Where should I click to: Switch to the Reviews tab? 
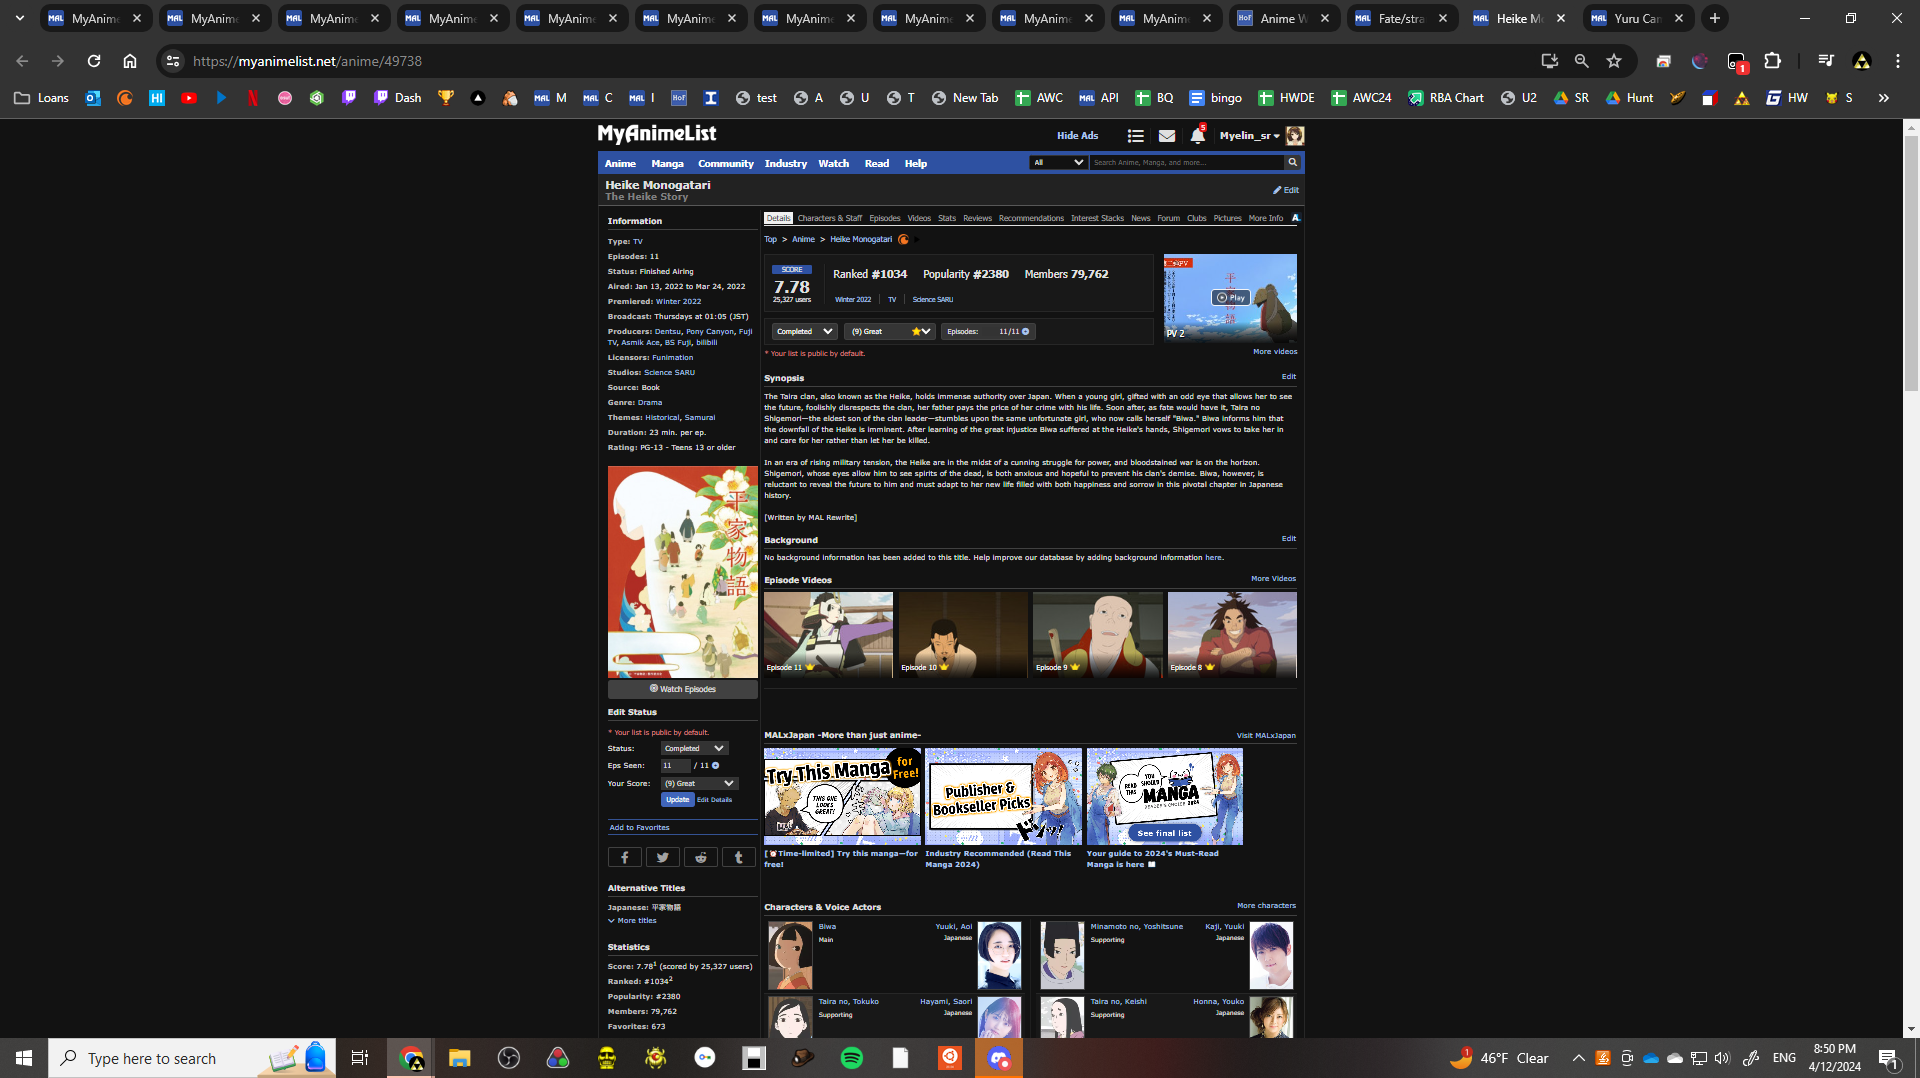tap(977, 218)
